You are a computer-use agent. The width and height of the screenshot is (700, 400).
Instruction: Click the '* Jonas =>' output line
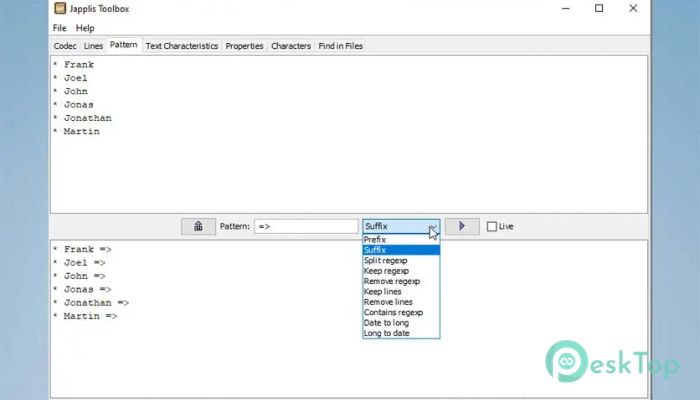(x=82, y=290)
